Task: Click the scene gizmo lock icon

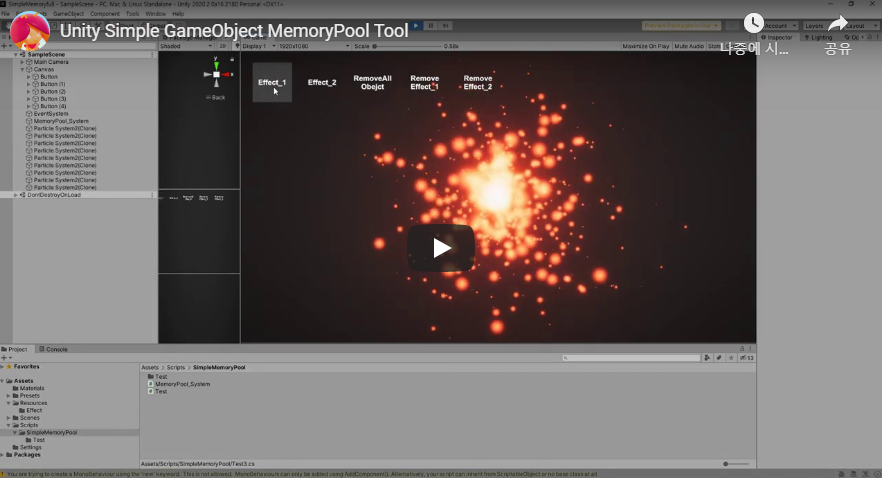Action: [232, 58]
